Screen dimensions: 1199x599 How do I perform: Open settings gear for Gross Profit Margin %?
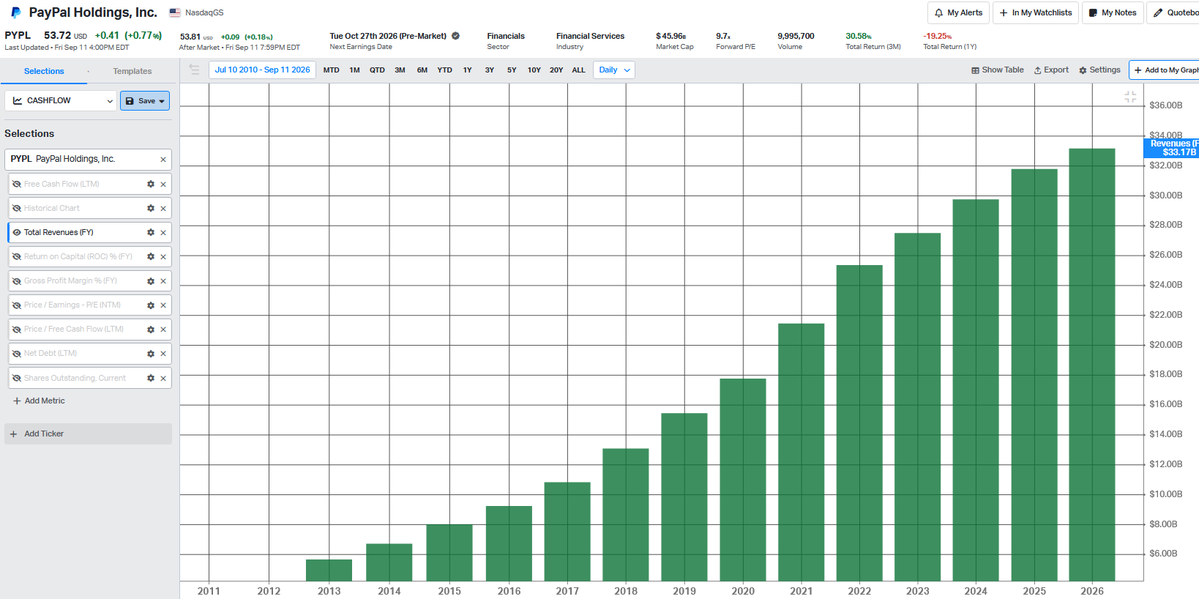click(151, 281)
